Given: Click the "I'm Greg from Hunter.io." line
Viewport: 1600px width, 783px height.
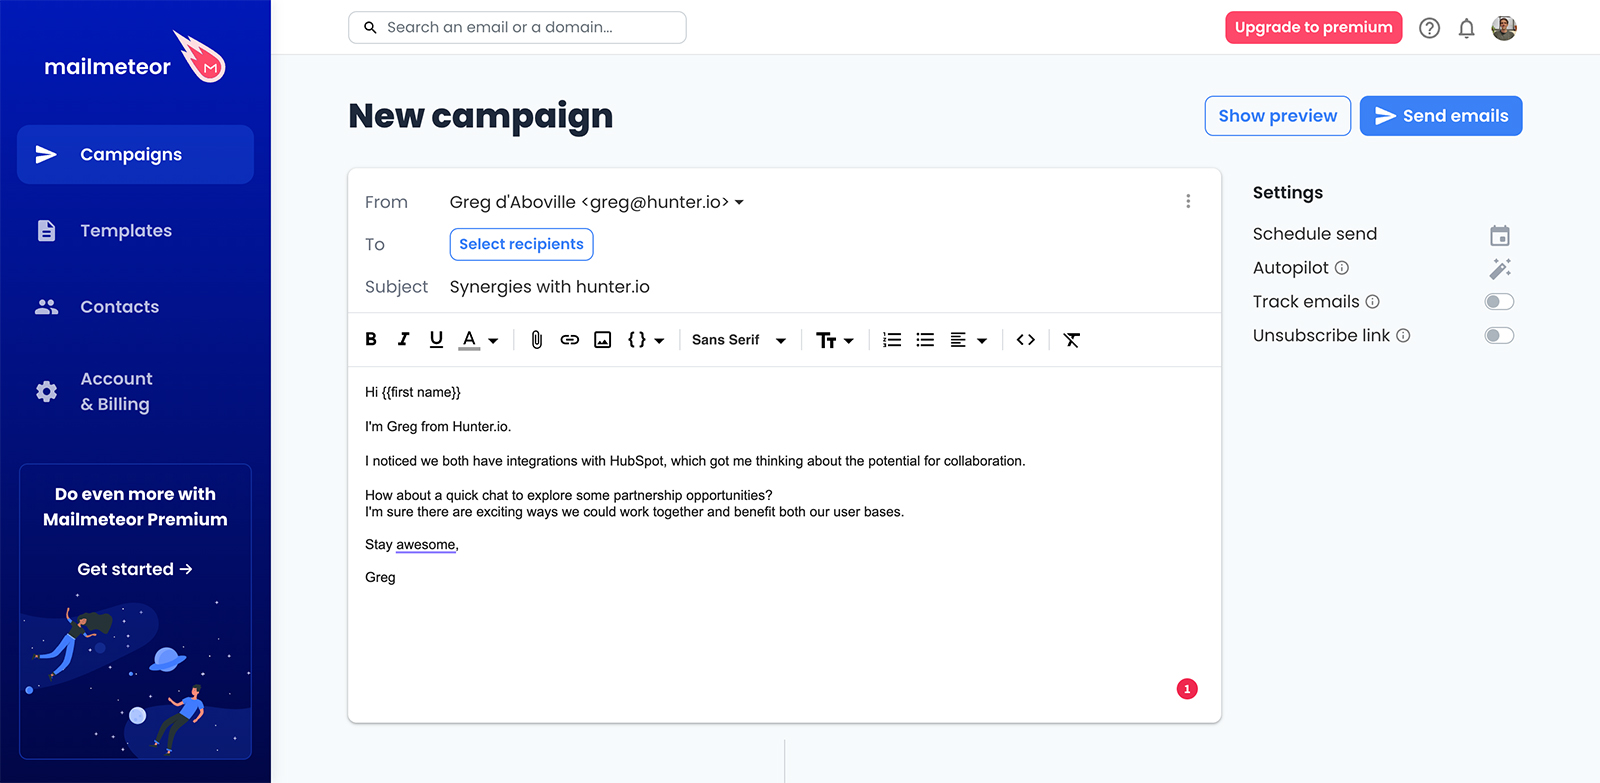Looking at the screenshot, I should (x=438, y=427).
